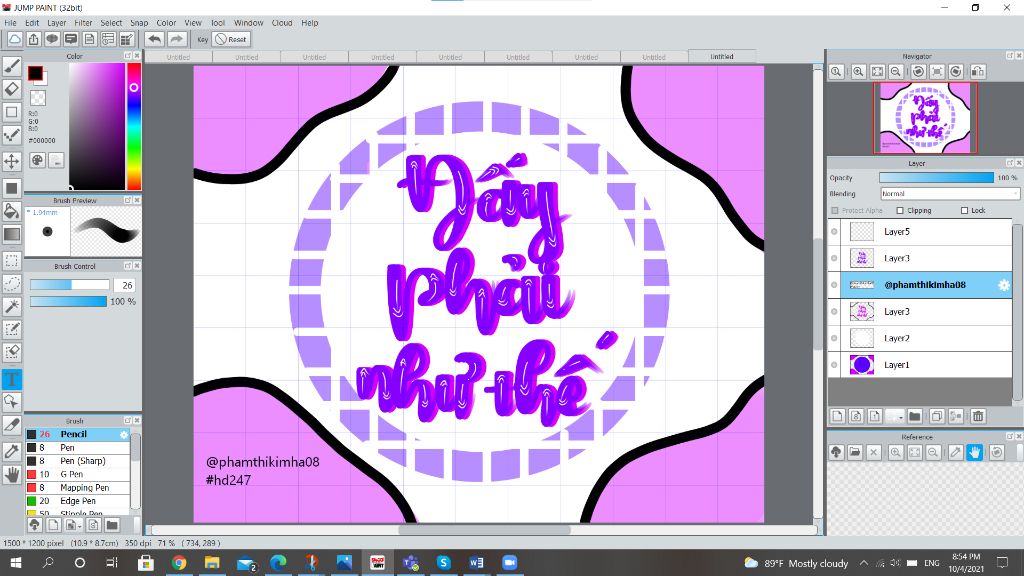Open the dropdown arrow in the Layer panel's bottom bar

pos(901,417)
